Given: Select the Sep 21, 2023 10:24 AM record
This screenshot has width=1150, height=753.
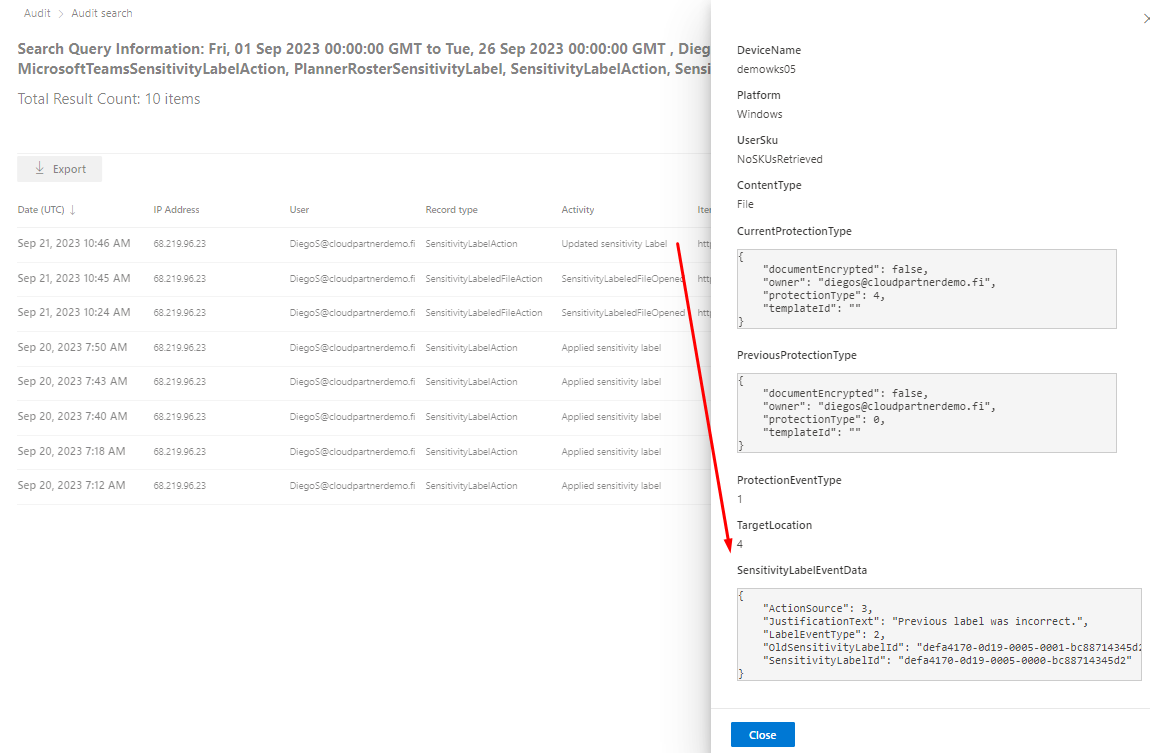Looking at the screenshot, I should [x=74, y=313].
